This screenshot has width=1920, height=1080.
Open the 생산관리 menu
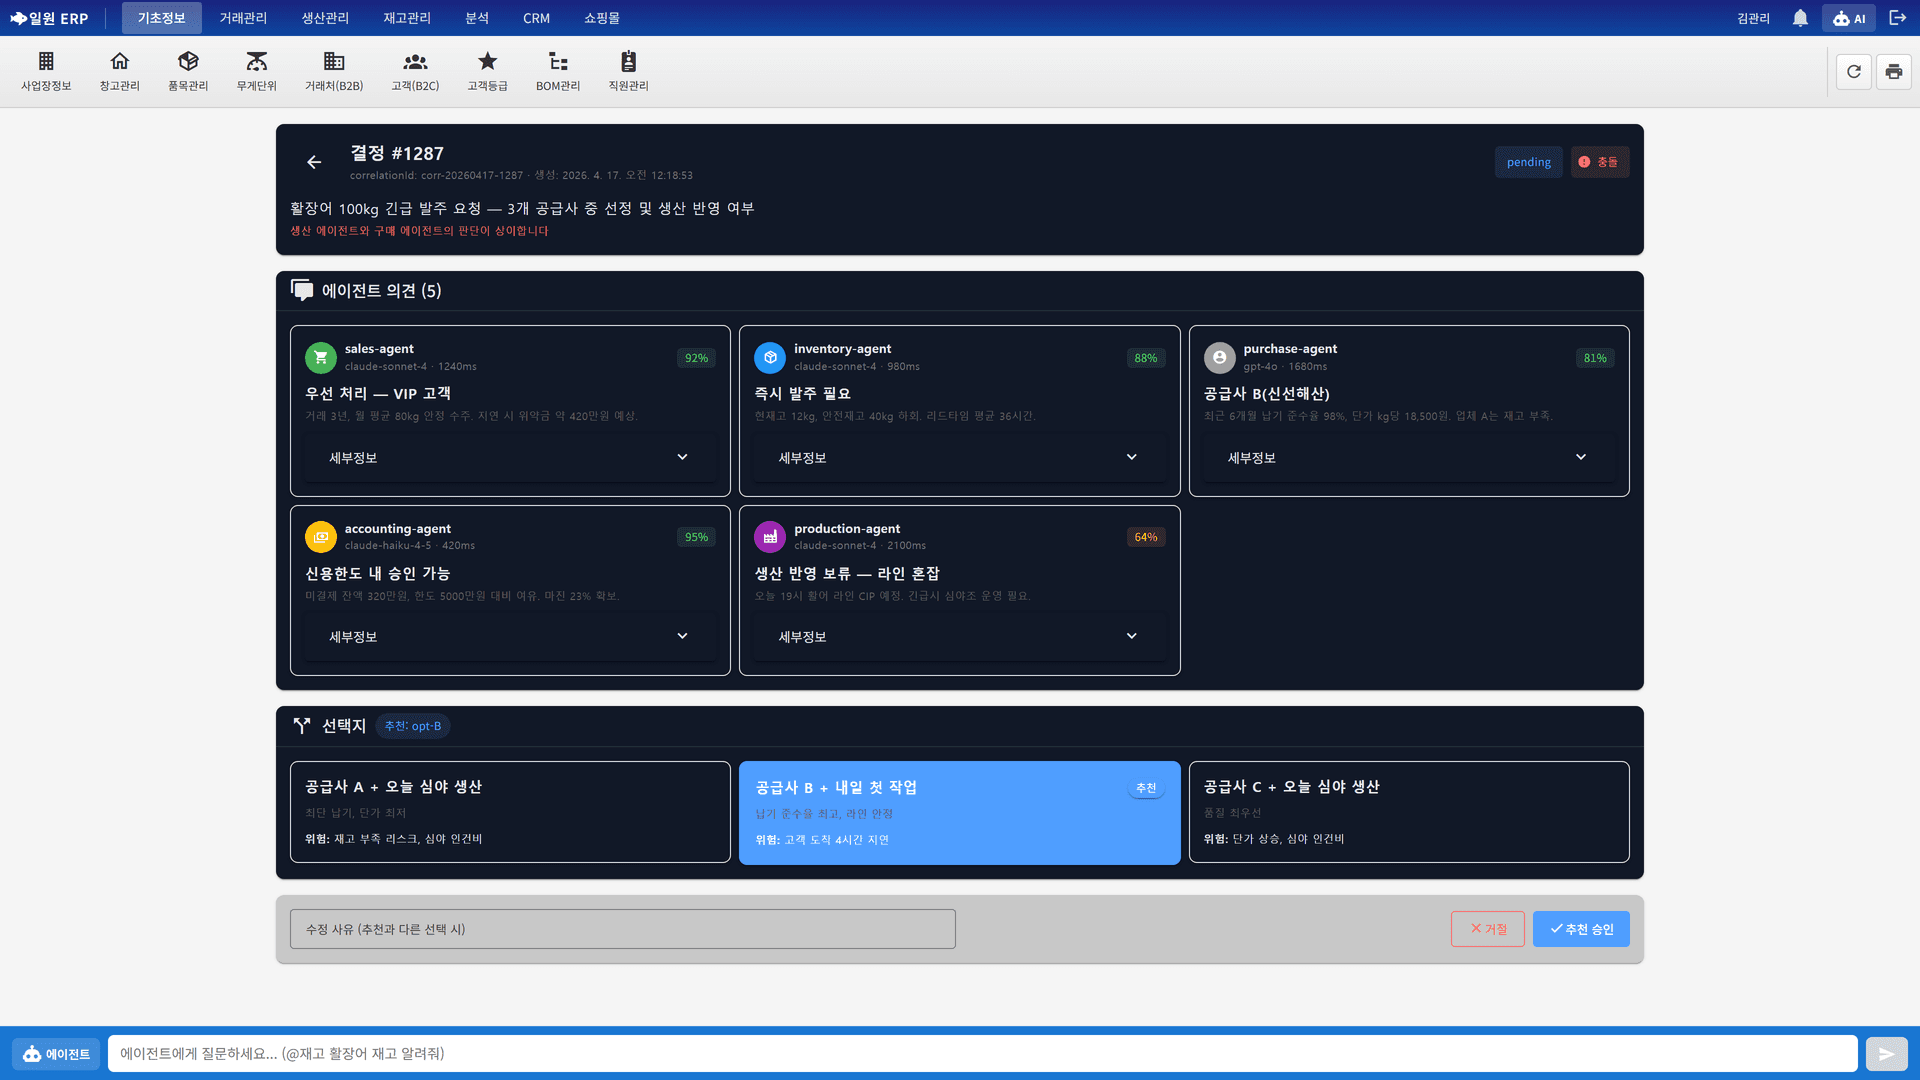[x=325, y=18]
